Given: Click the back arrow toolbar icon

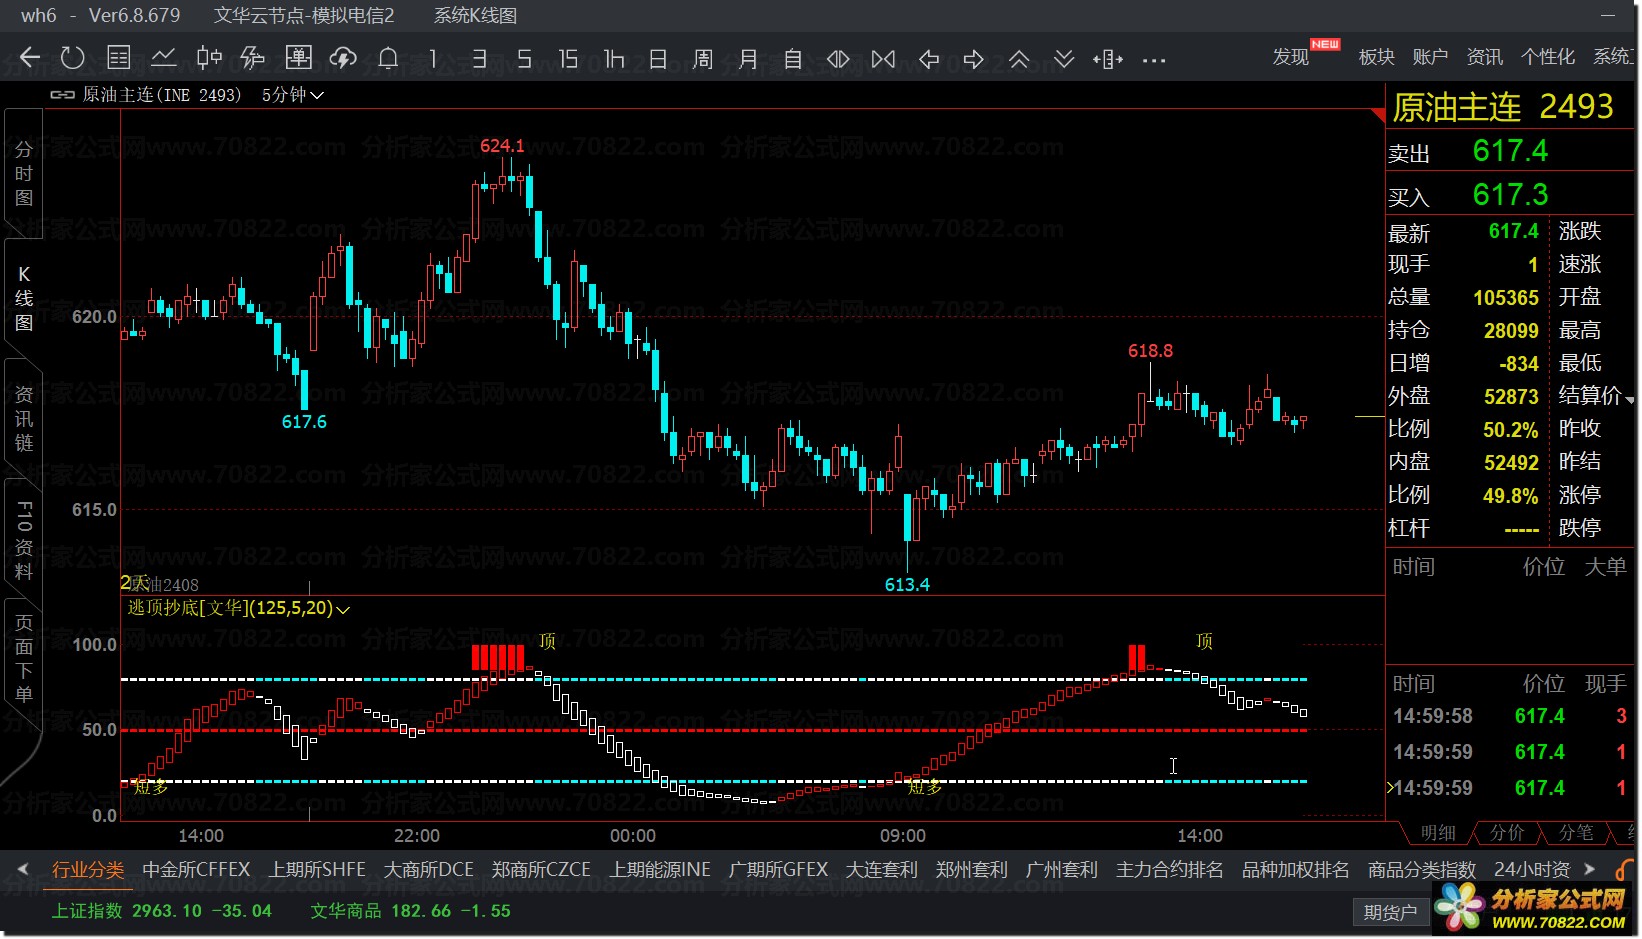Looking at the screenshot, I should [30, 58].
